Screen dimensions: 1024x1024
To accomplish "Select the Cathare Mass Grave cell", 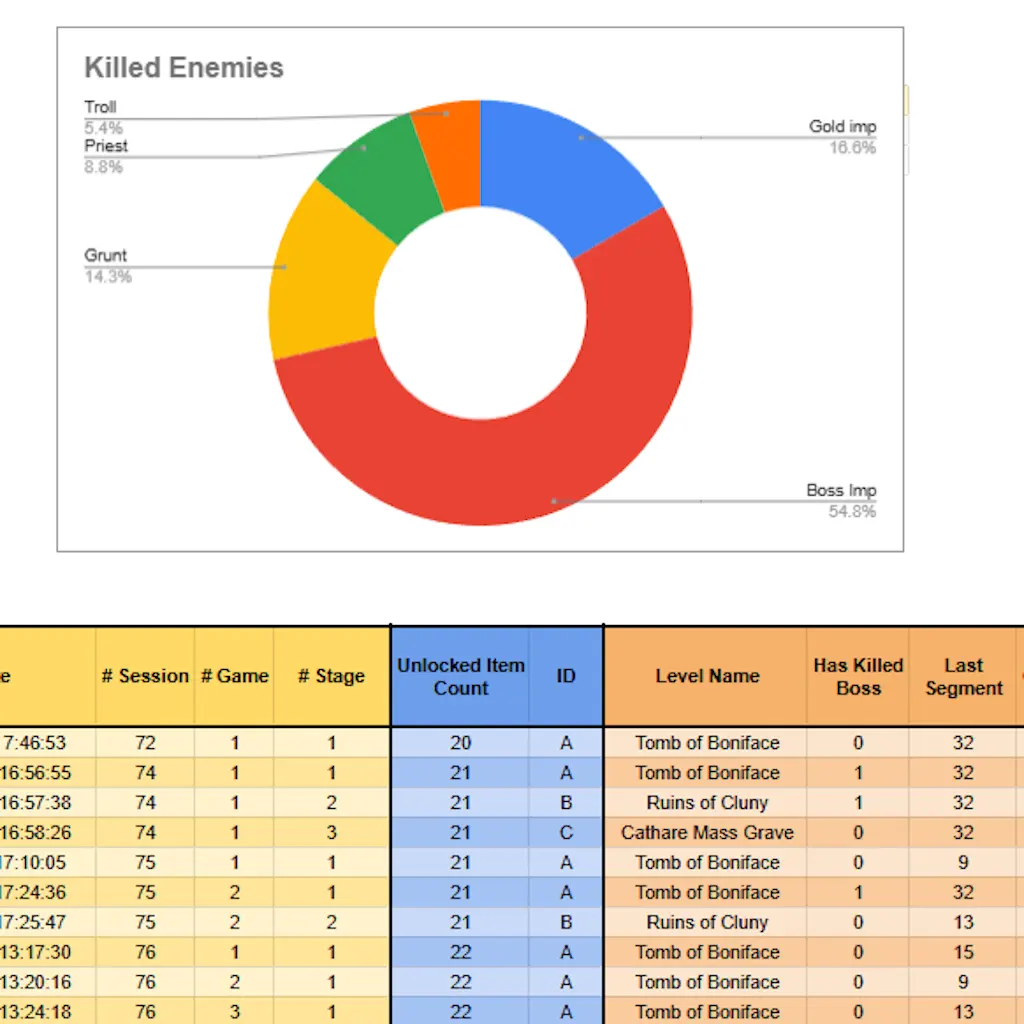I will 707,833.
